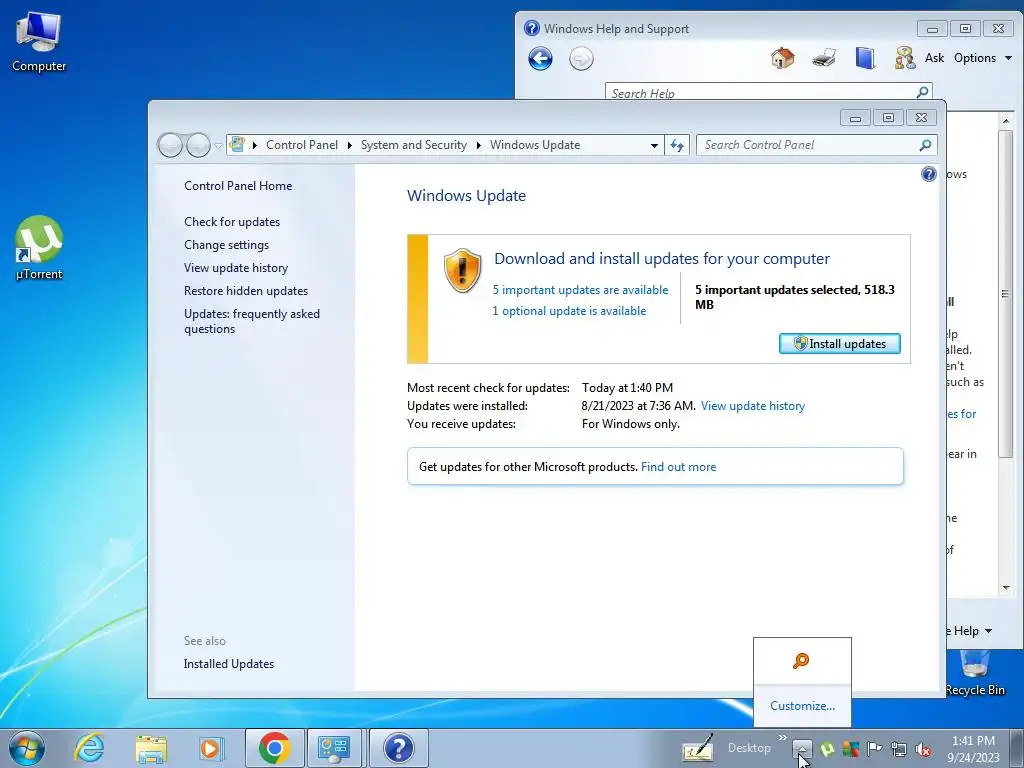Open Help and Support home icon
The height and width of the screenshot is (768, 1024).
coord(782,58)
